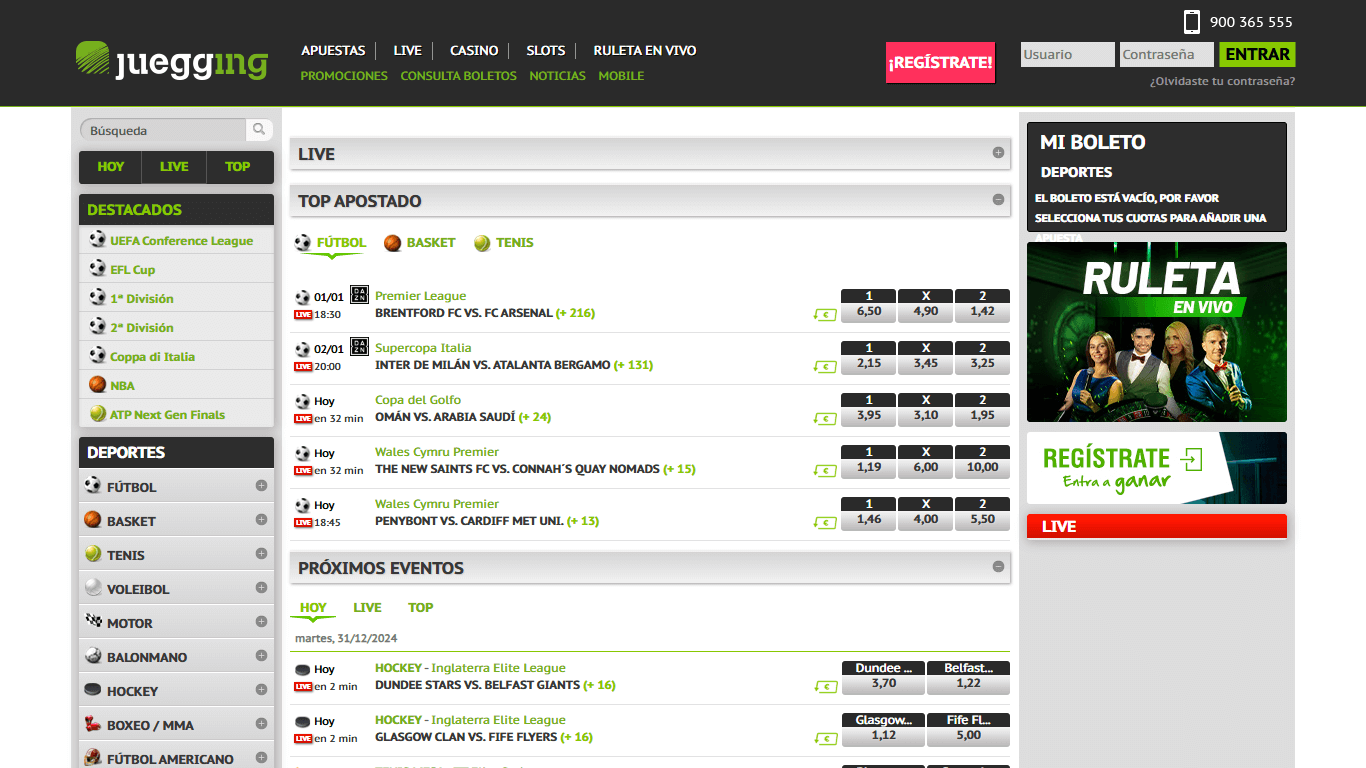
Task: Expand the MOTOR sports category
Action: (x=261, y=622)
